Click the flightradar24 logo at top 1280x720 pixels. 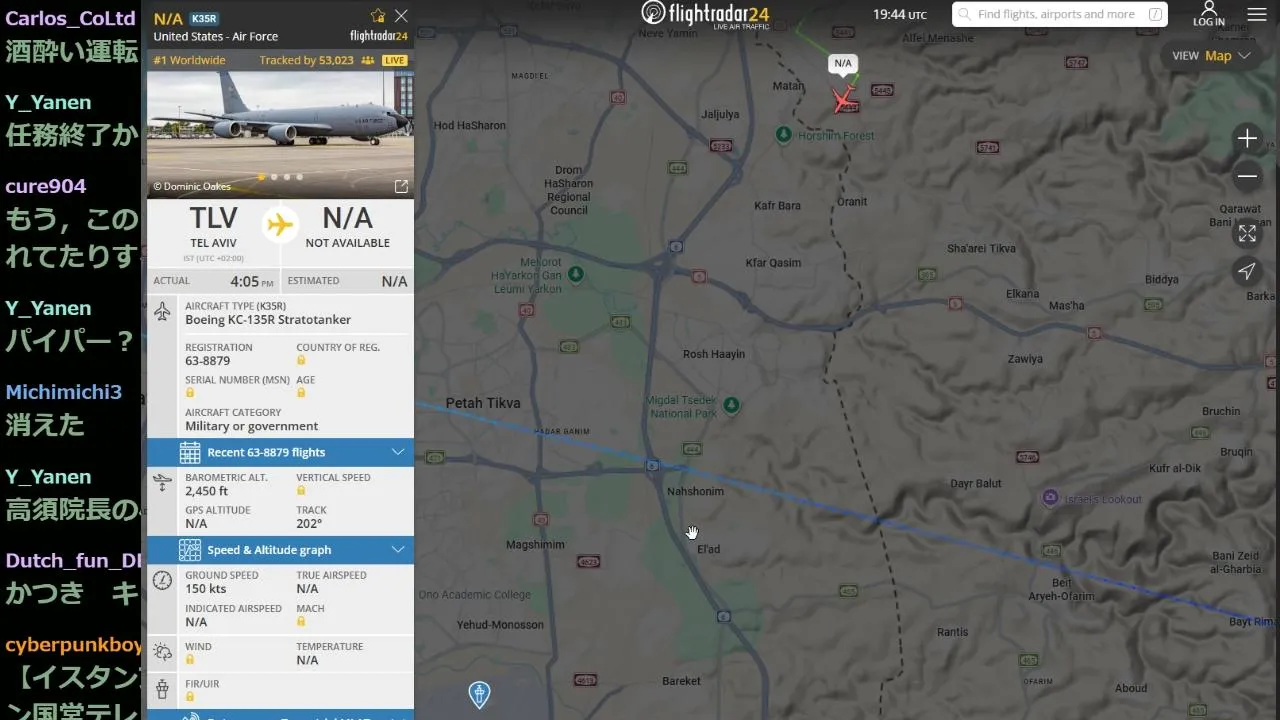click(x=705, y=14)
